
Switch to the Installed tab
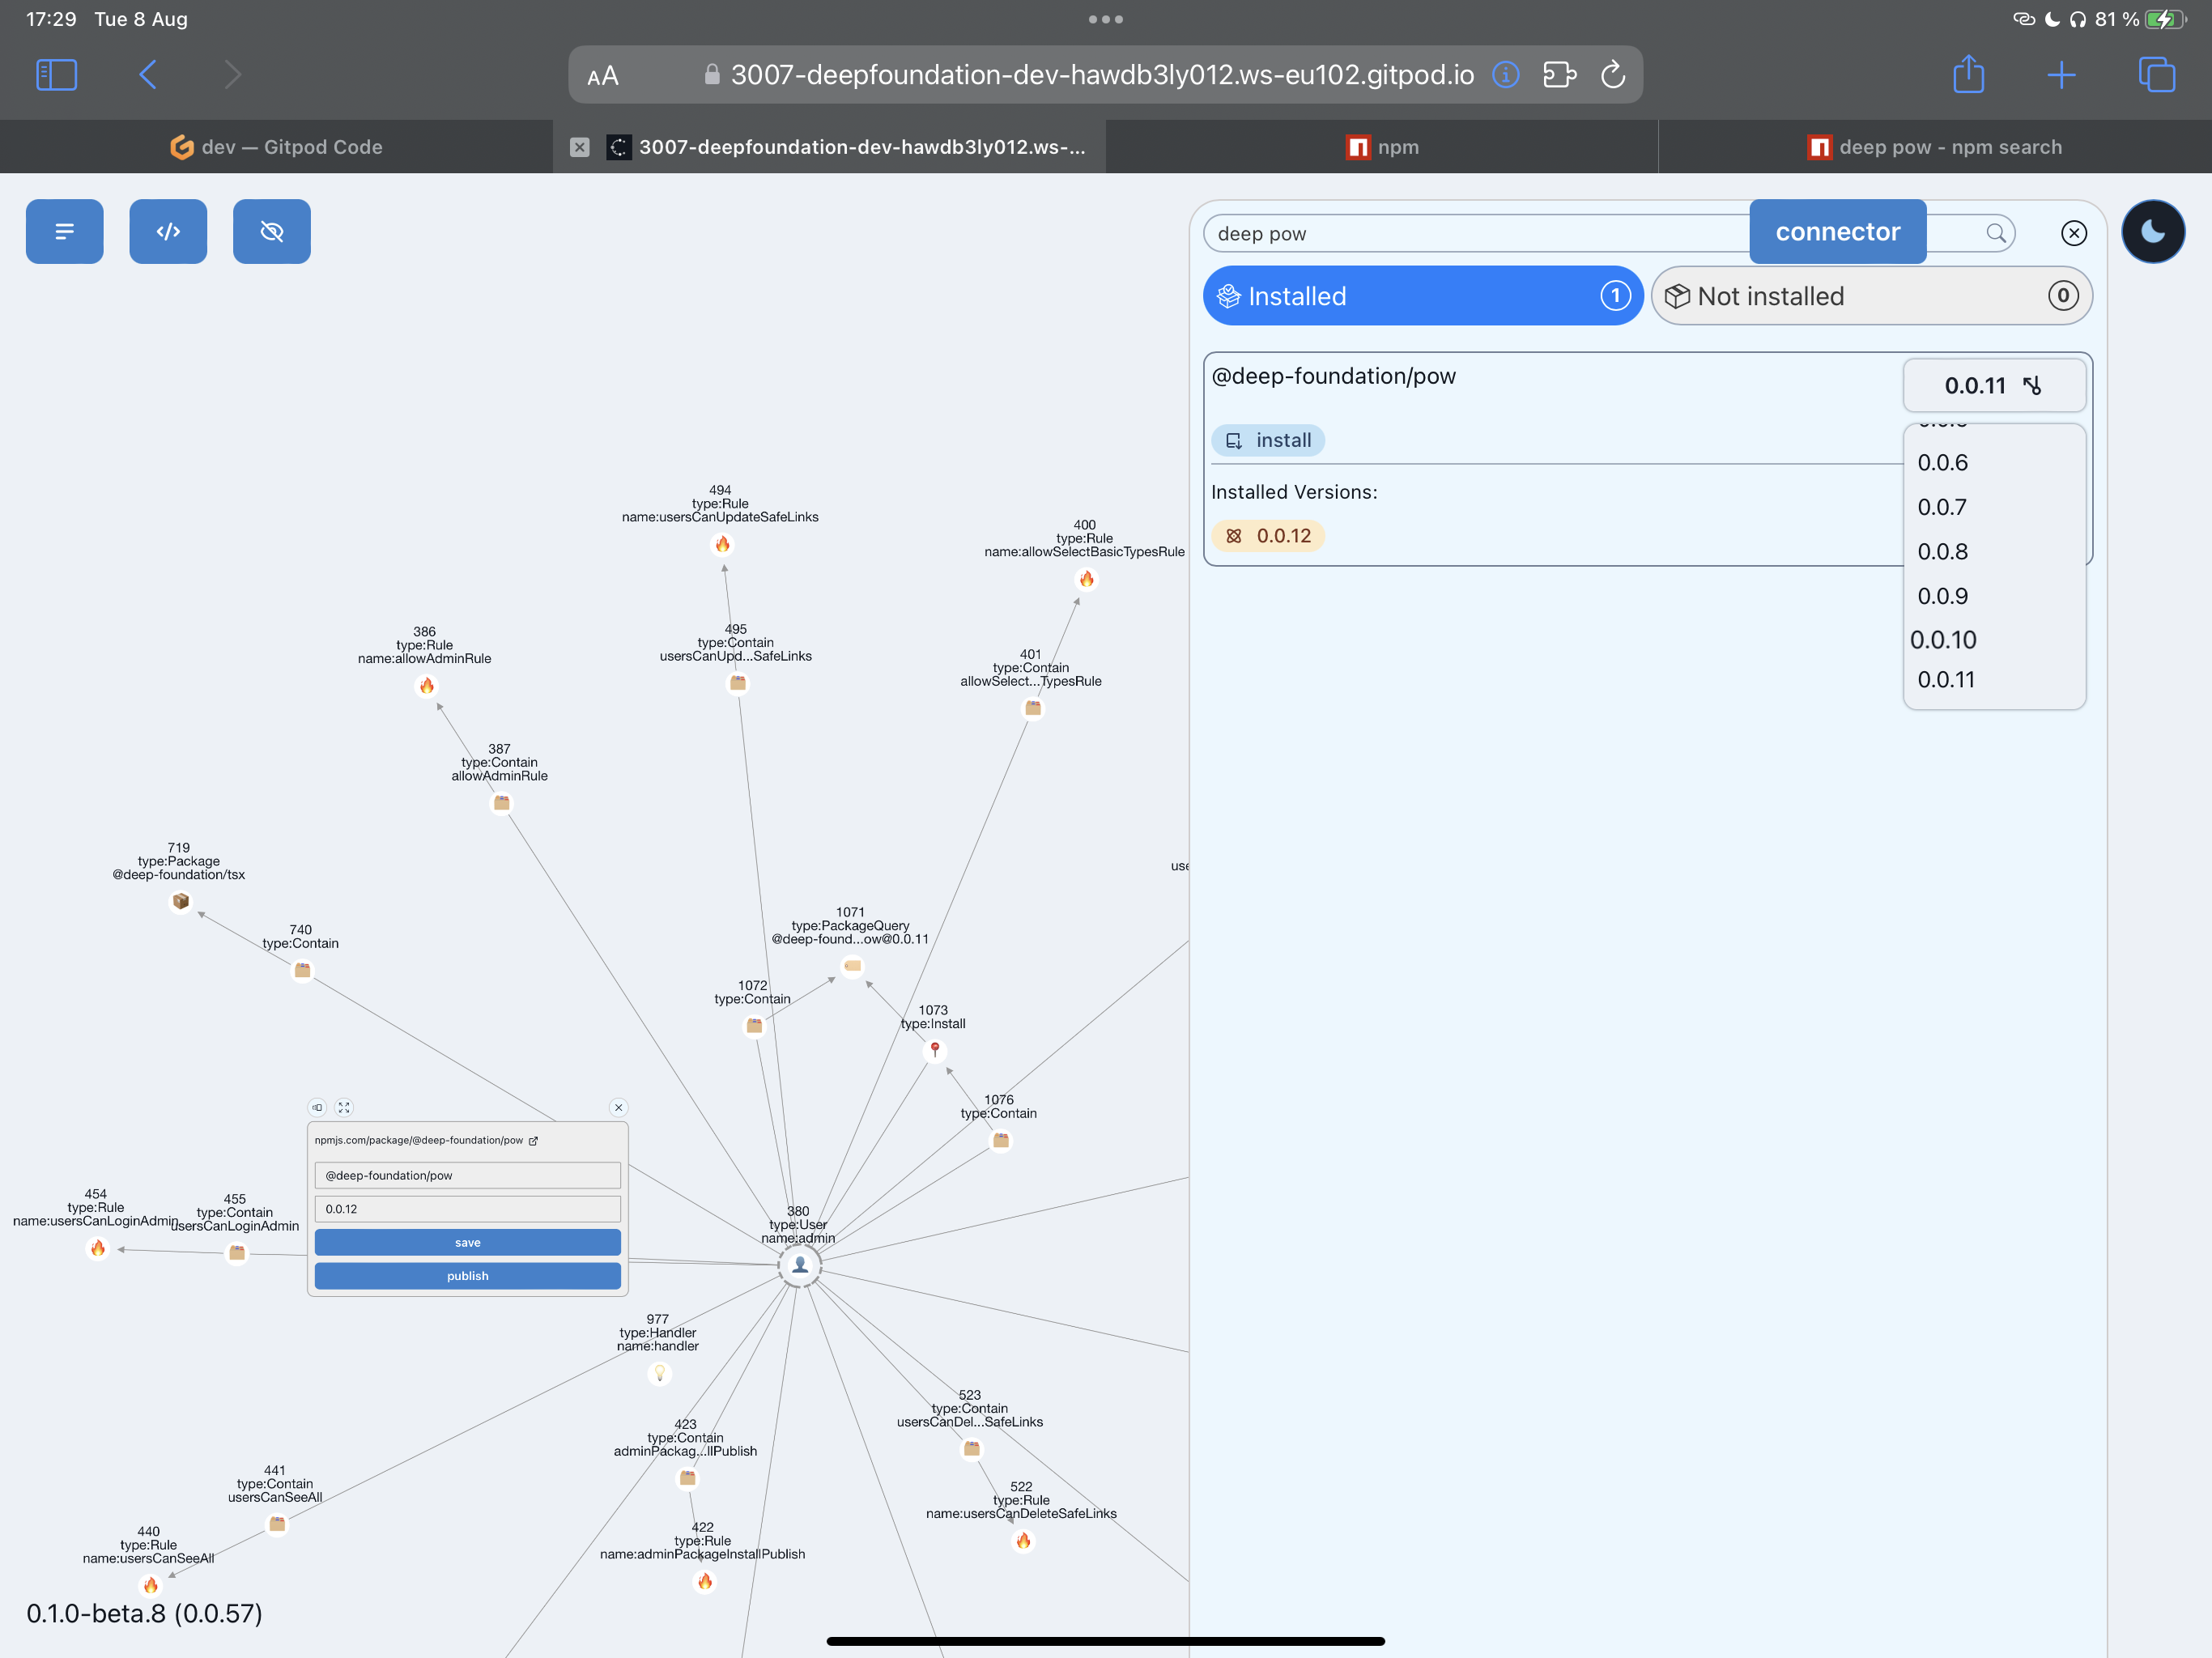(1422, 295)
